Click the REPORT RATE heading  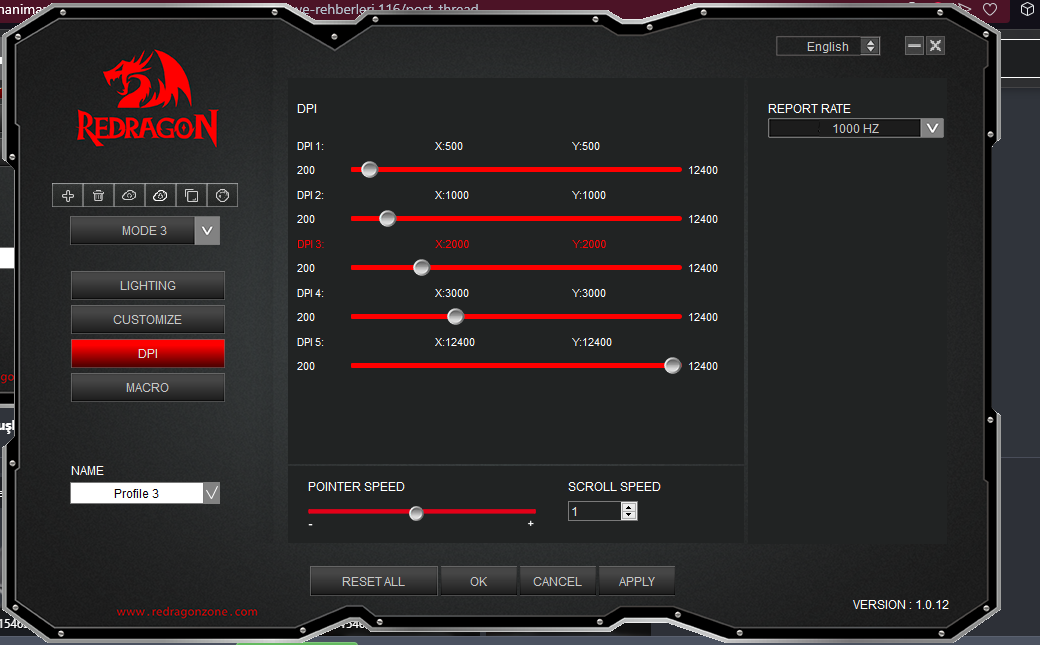(x=809, y=109)
